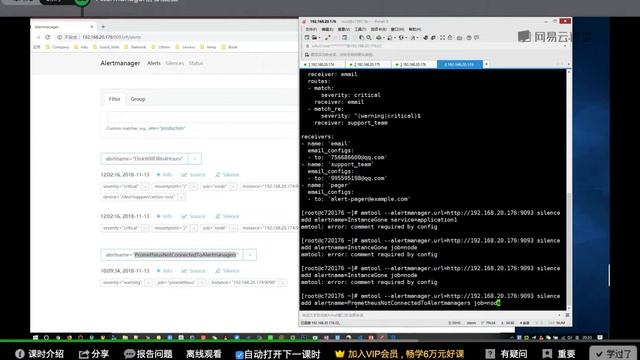Switch to the Filter tab

click(x=115, y=99)
